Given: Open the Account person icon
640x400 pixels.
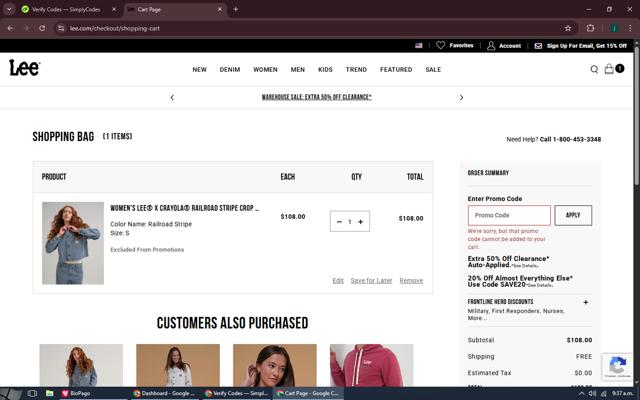Looking at the screenshot, I should click(491, 46).
